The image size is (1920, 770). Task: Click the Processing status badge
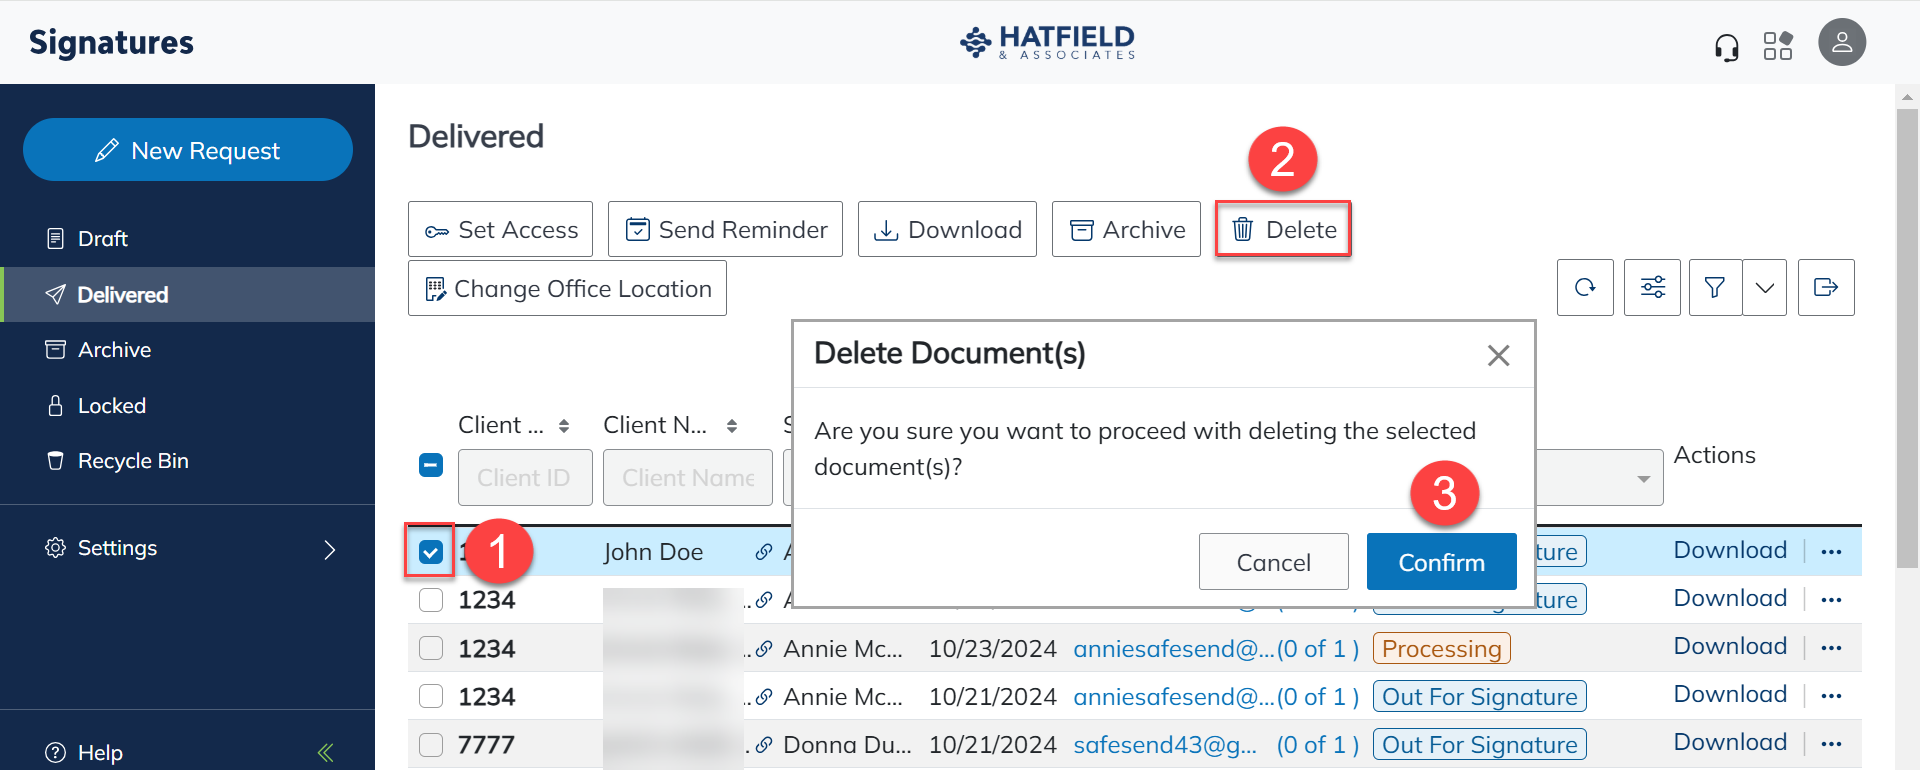click(x=1441, y=649)
